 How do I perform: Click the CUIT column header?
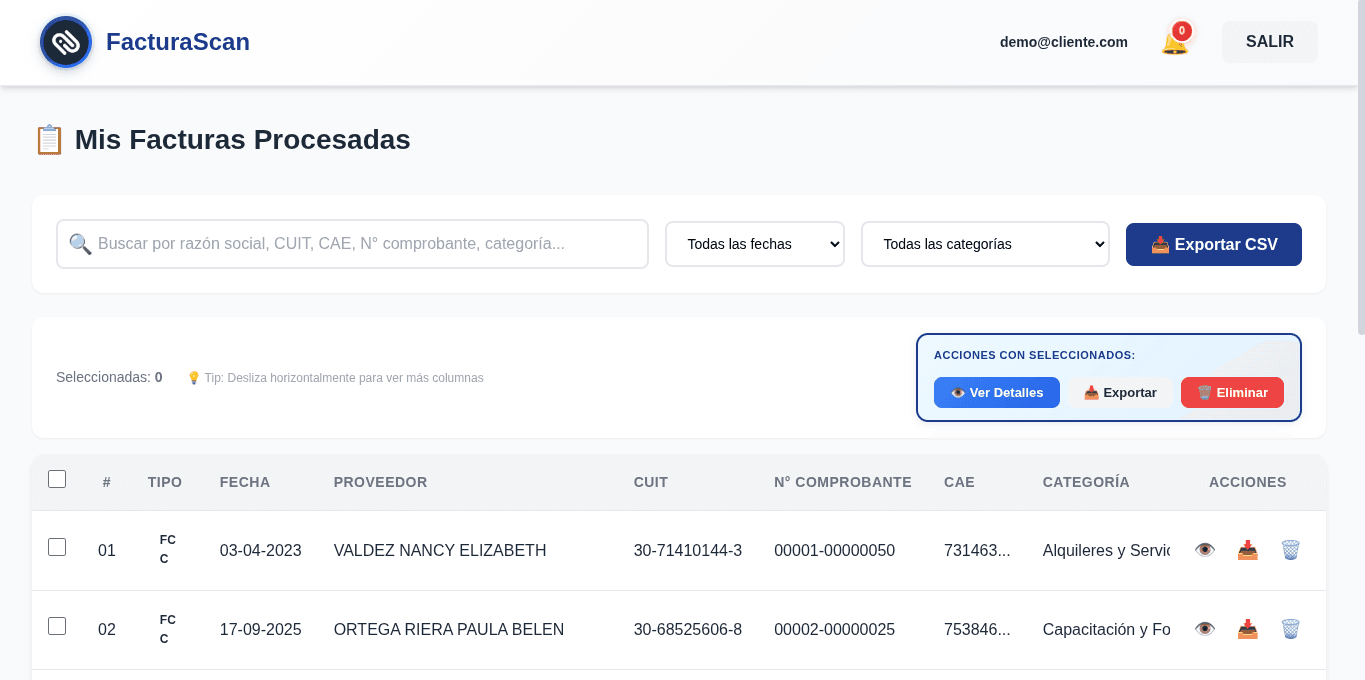(x=651, y=482)
